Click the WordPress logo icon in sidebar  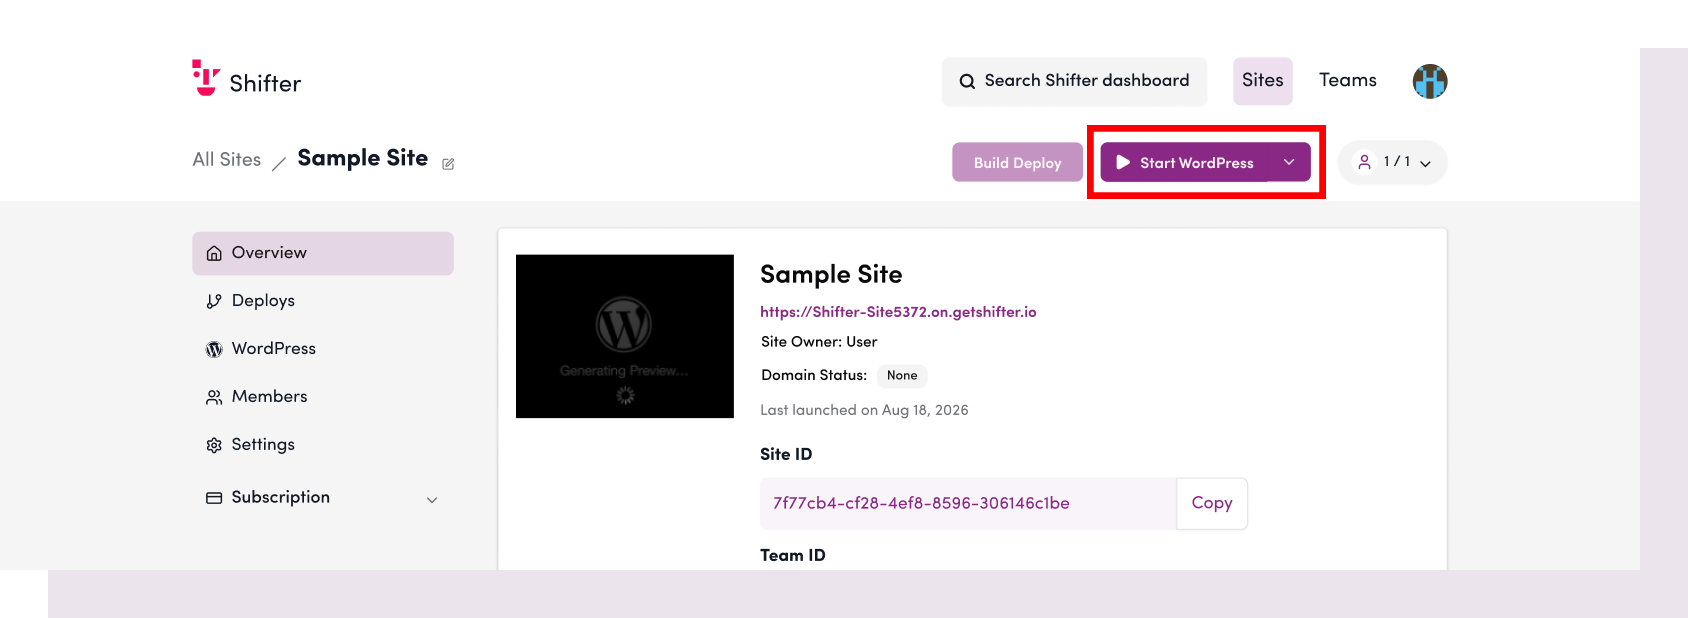click(214, 349)
